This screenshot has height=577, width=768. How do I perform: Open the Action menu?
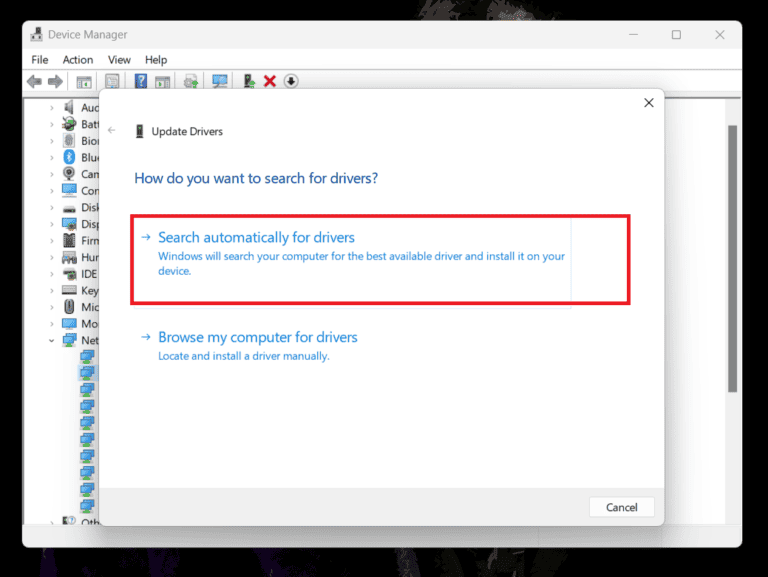(x=77, y=60)
